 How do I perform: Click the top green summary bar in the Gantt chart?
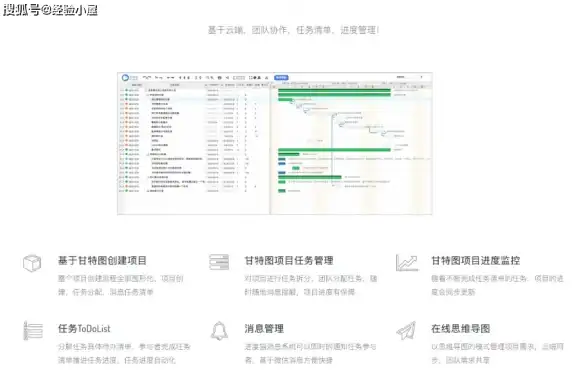point(334,90)
